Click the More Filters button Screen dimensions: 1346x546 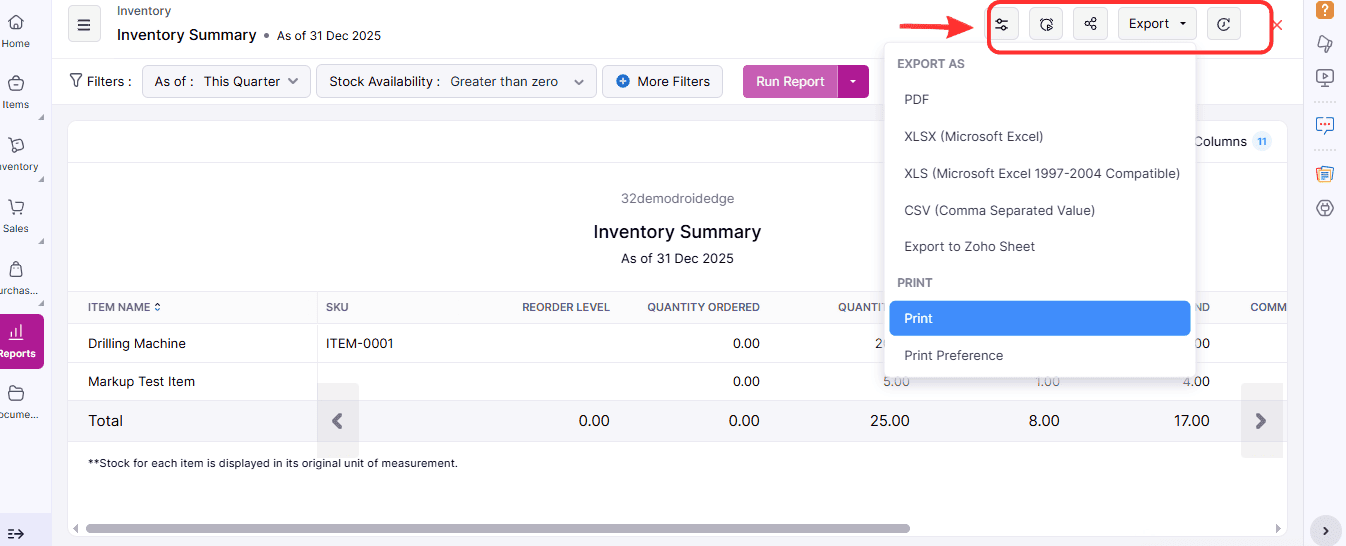662,82
